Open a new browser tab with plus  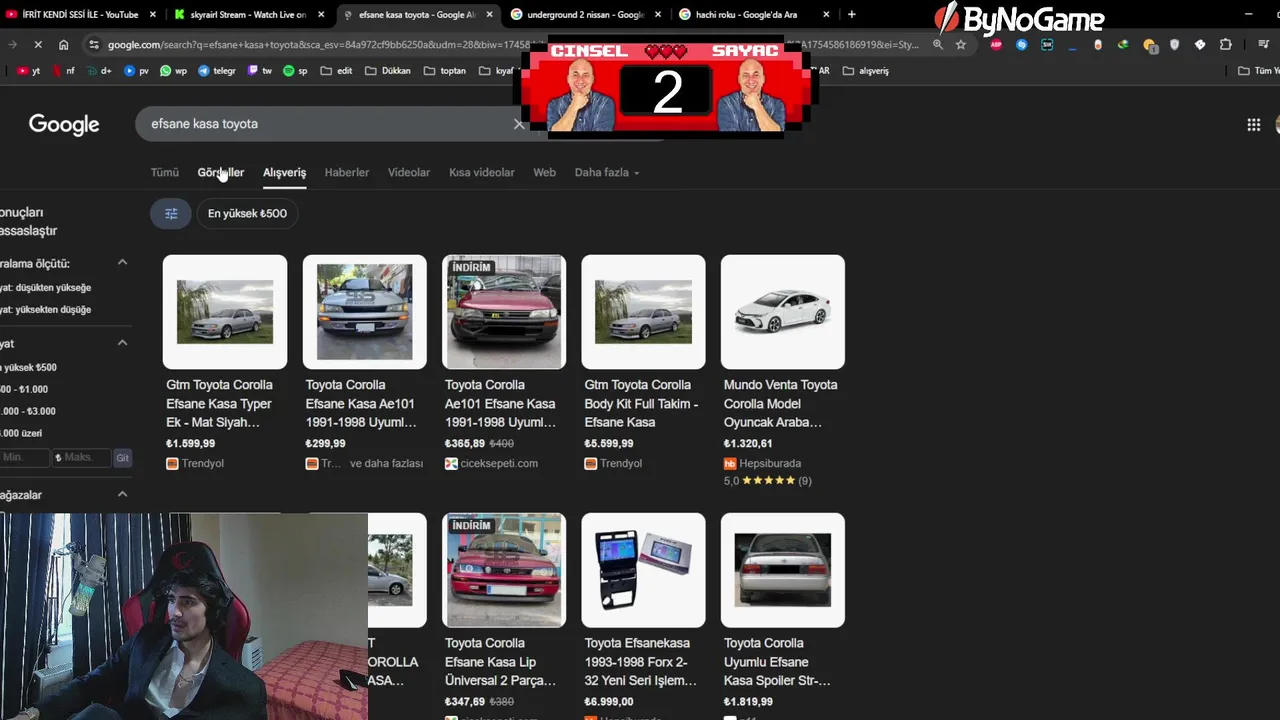[x=851, y=15]
